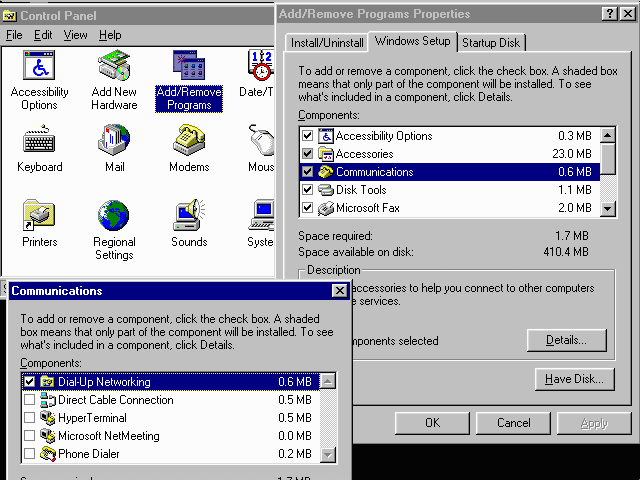Open the Regional Settings globe icon
This screenshot has width=640, height=480.
(x=114, y=217)
